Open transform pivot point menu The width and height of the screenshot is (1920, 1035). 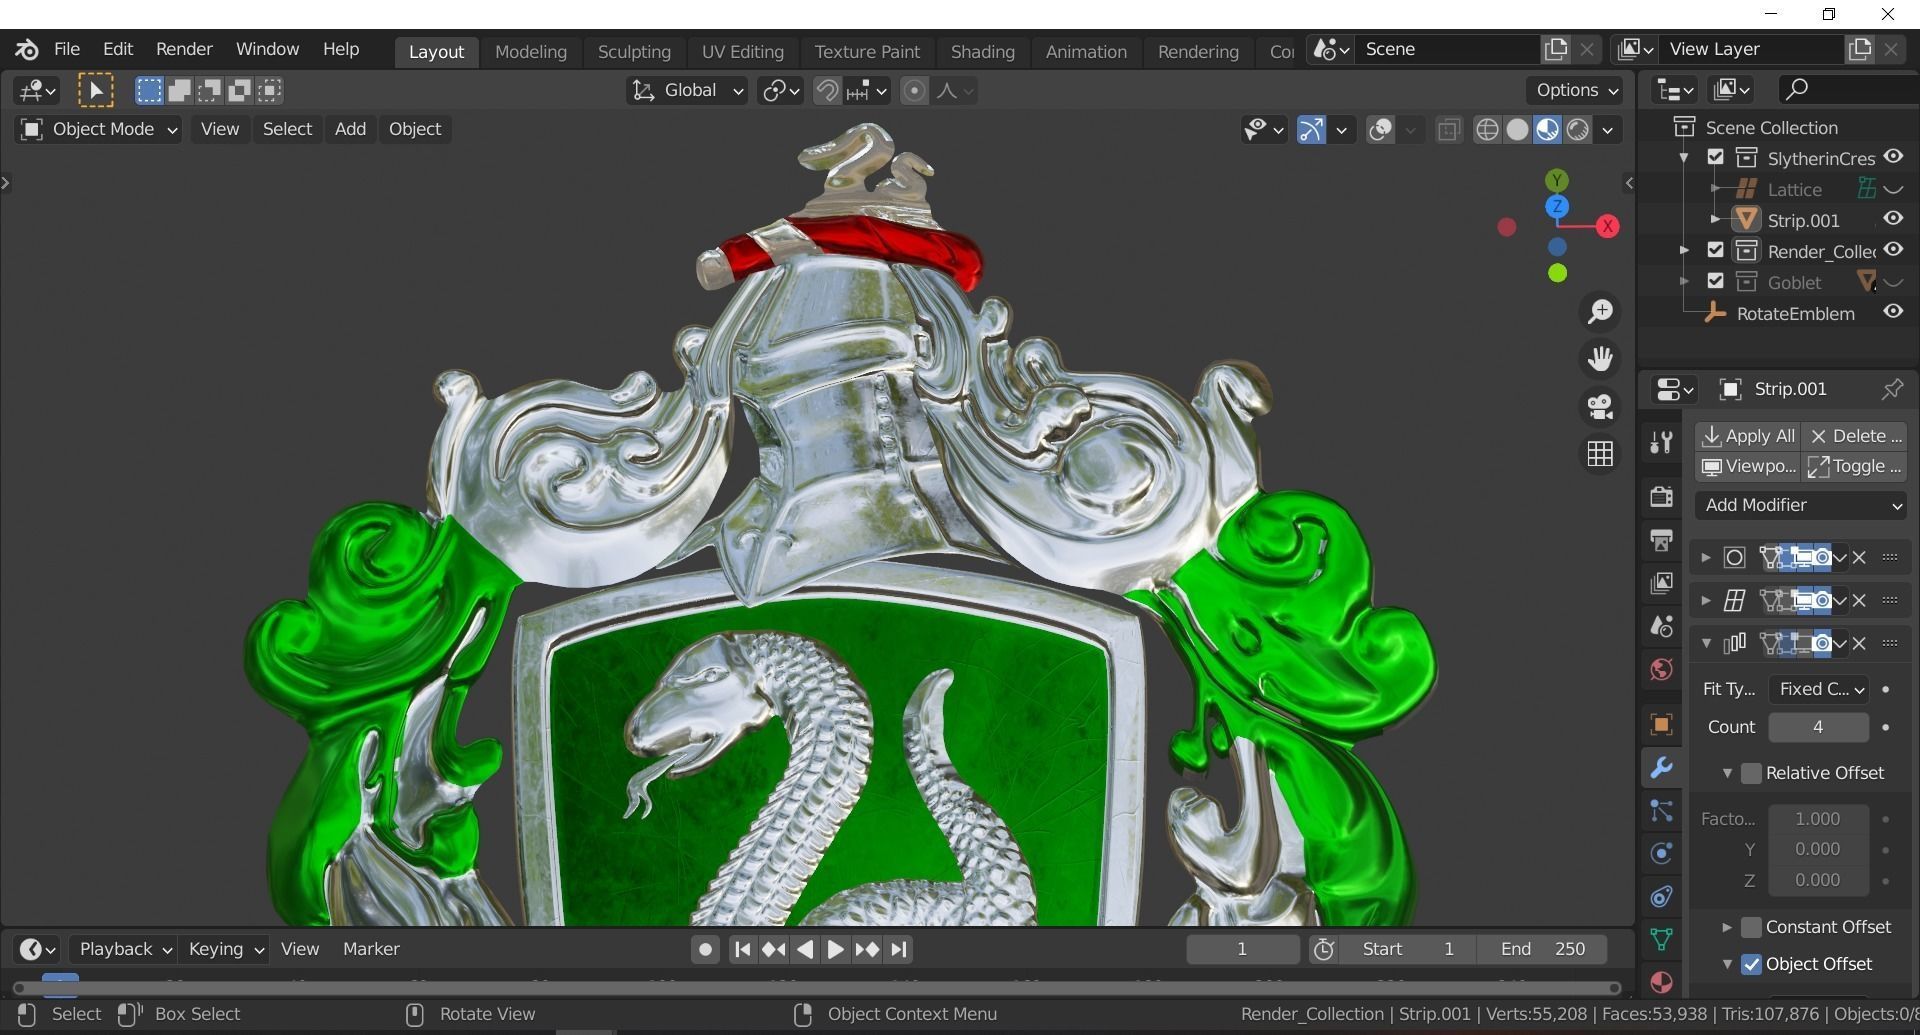pos(781,91)
